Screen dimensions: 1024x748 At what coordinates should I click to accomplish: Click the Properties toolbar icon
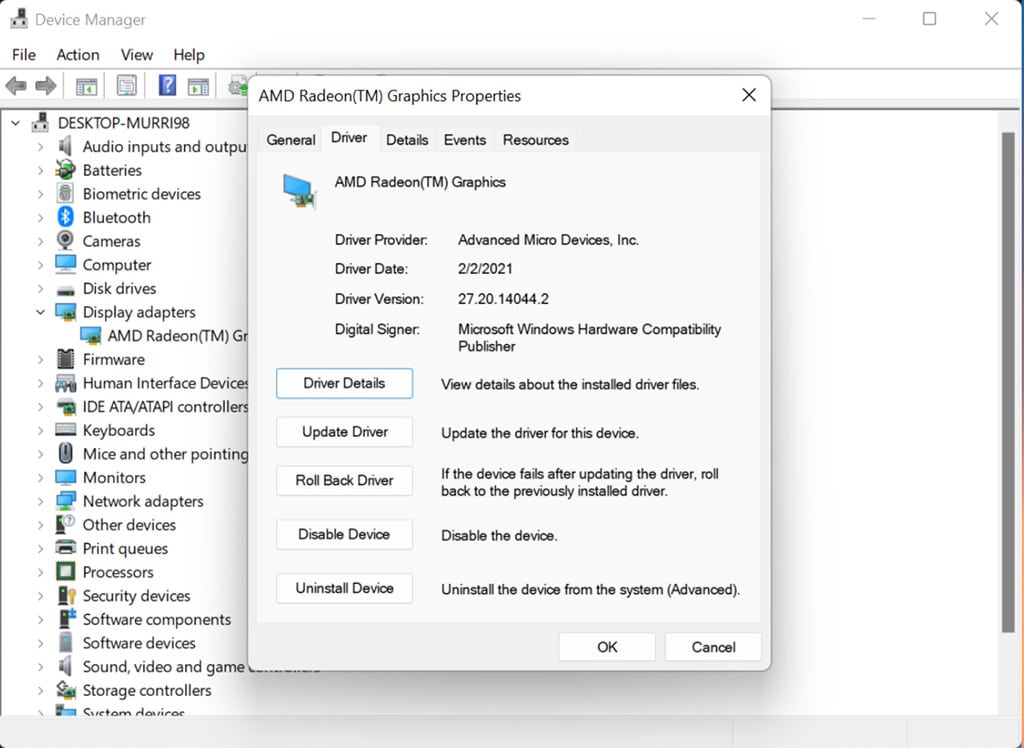pyautogui.click(x=126, y=86)
